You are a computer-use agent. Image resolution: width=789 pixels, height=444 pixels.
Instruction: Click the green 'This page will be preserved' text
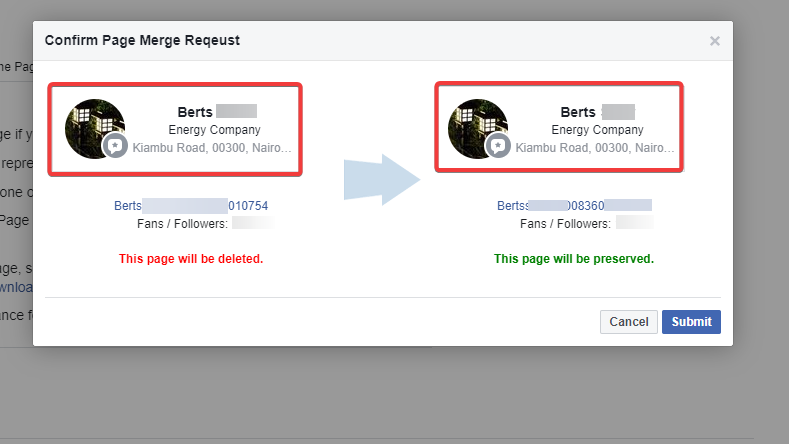[574, 259]
